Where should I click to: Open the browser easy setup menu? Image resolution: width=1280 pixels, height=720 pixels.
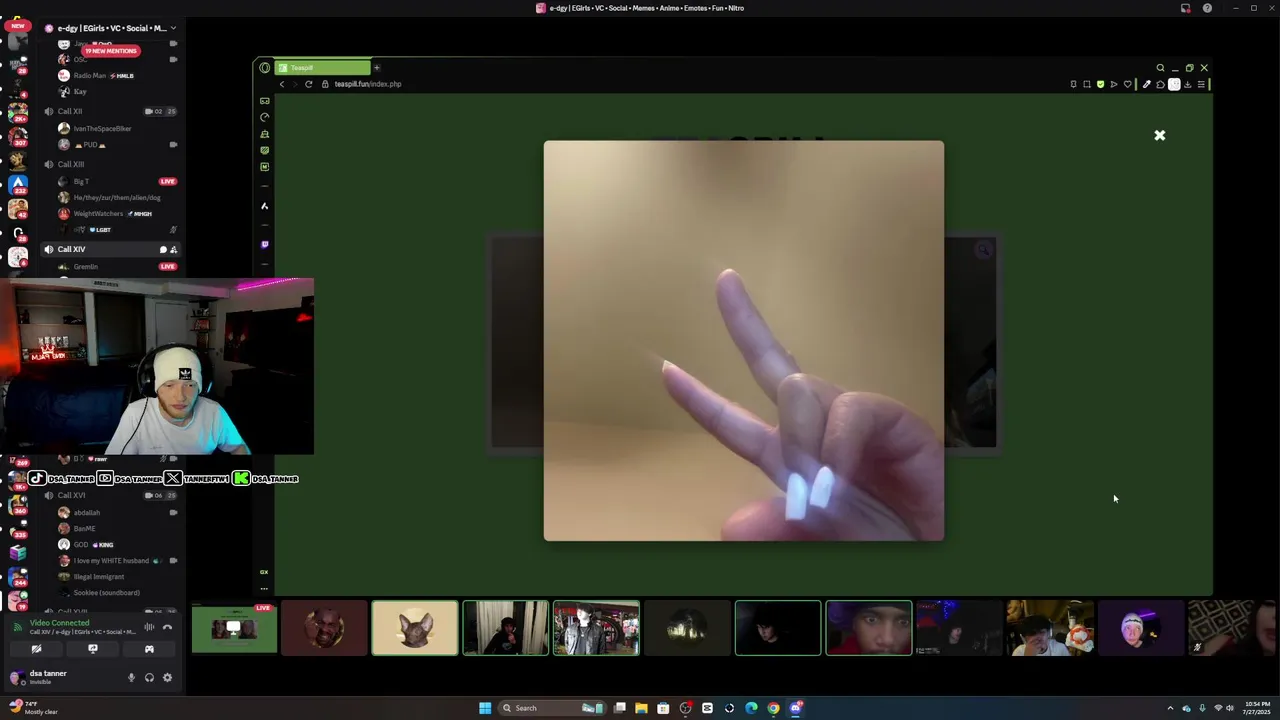coord(1201,84)
